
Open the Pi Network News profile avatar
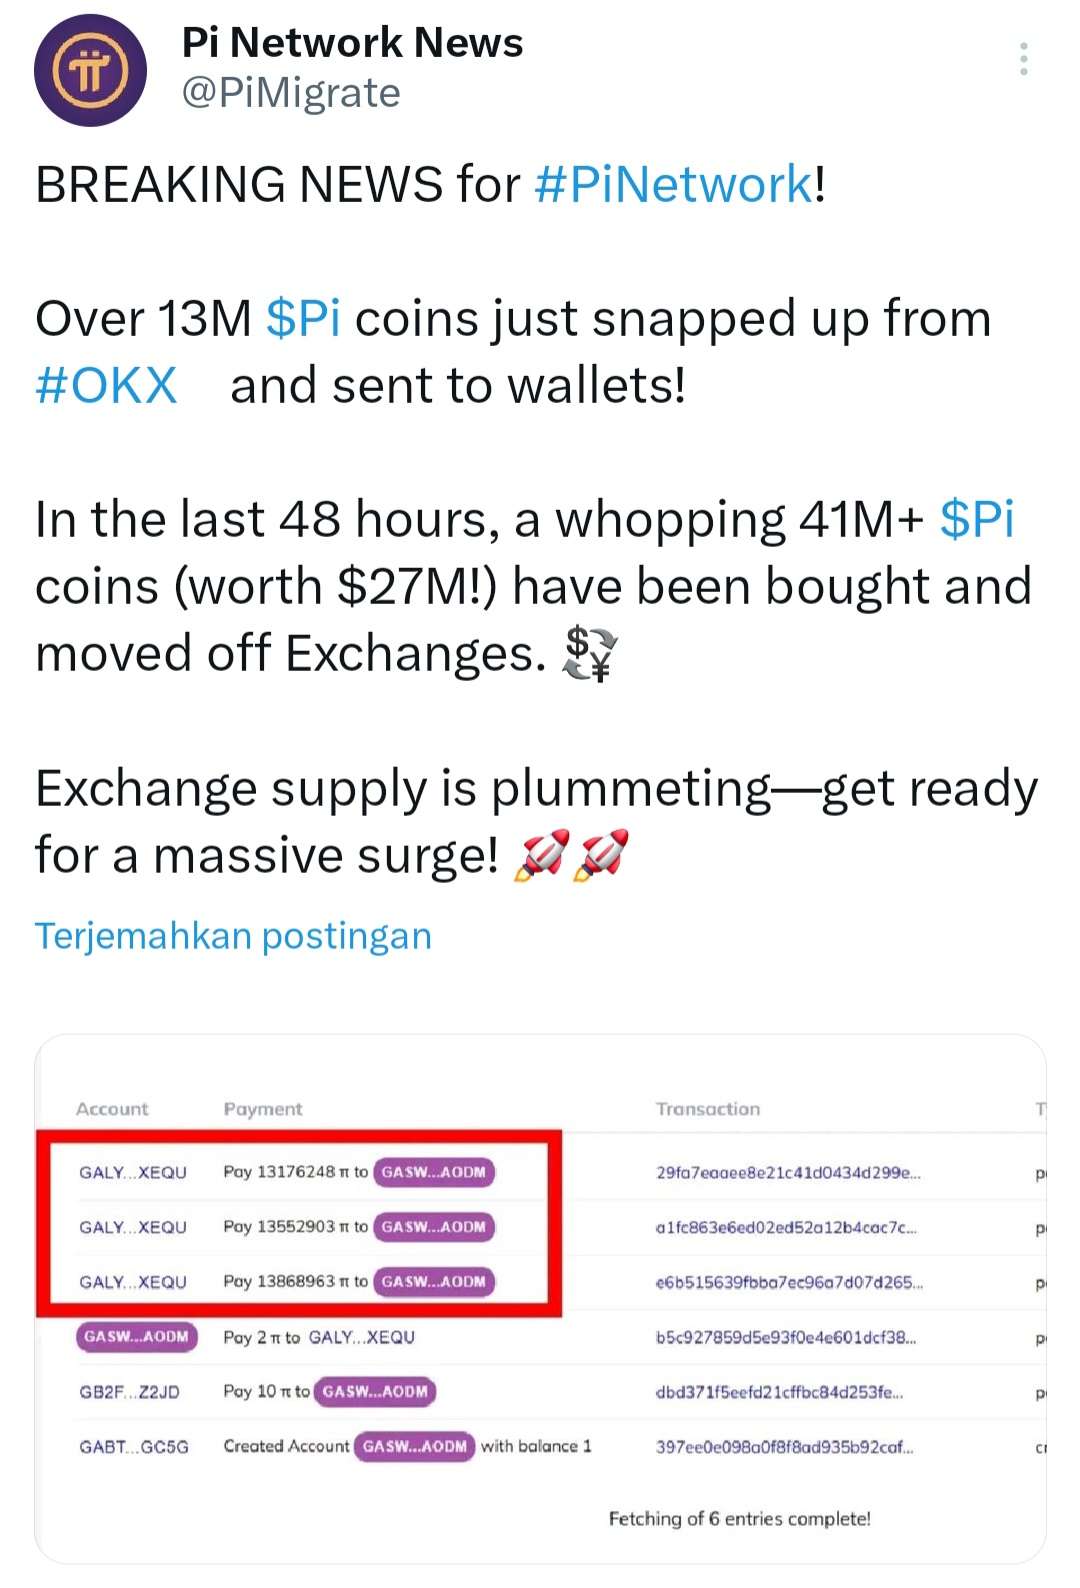click(90, 70)
